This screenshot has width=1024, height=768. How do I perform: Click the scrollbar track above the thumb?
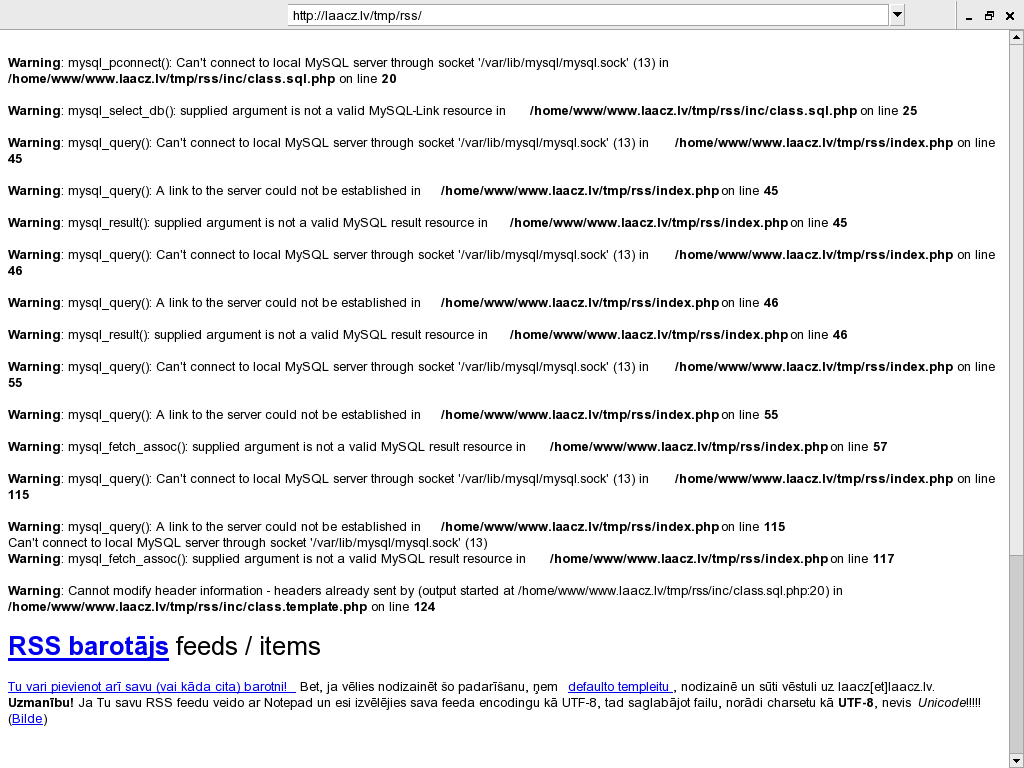pyautogui.click(x=1016, y=300)
